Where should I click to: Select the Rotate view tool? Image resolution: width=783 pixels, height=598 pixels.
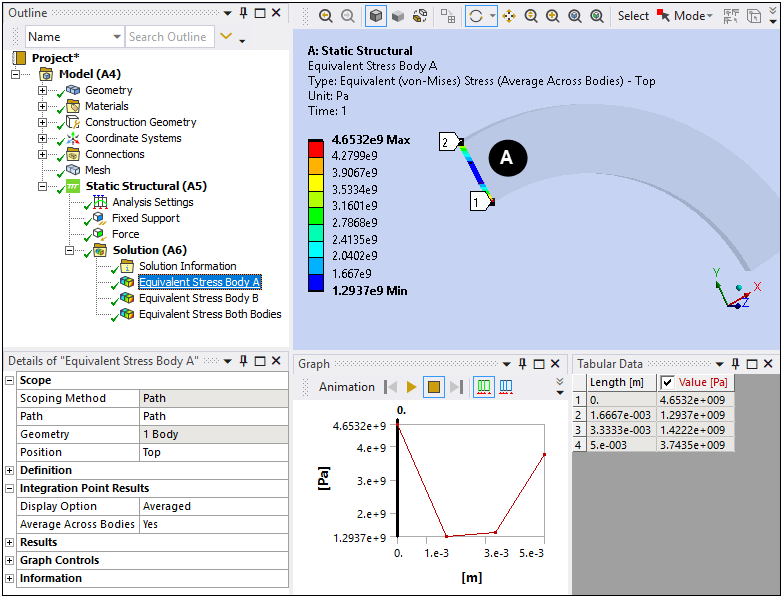click(476, 16)
